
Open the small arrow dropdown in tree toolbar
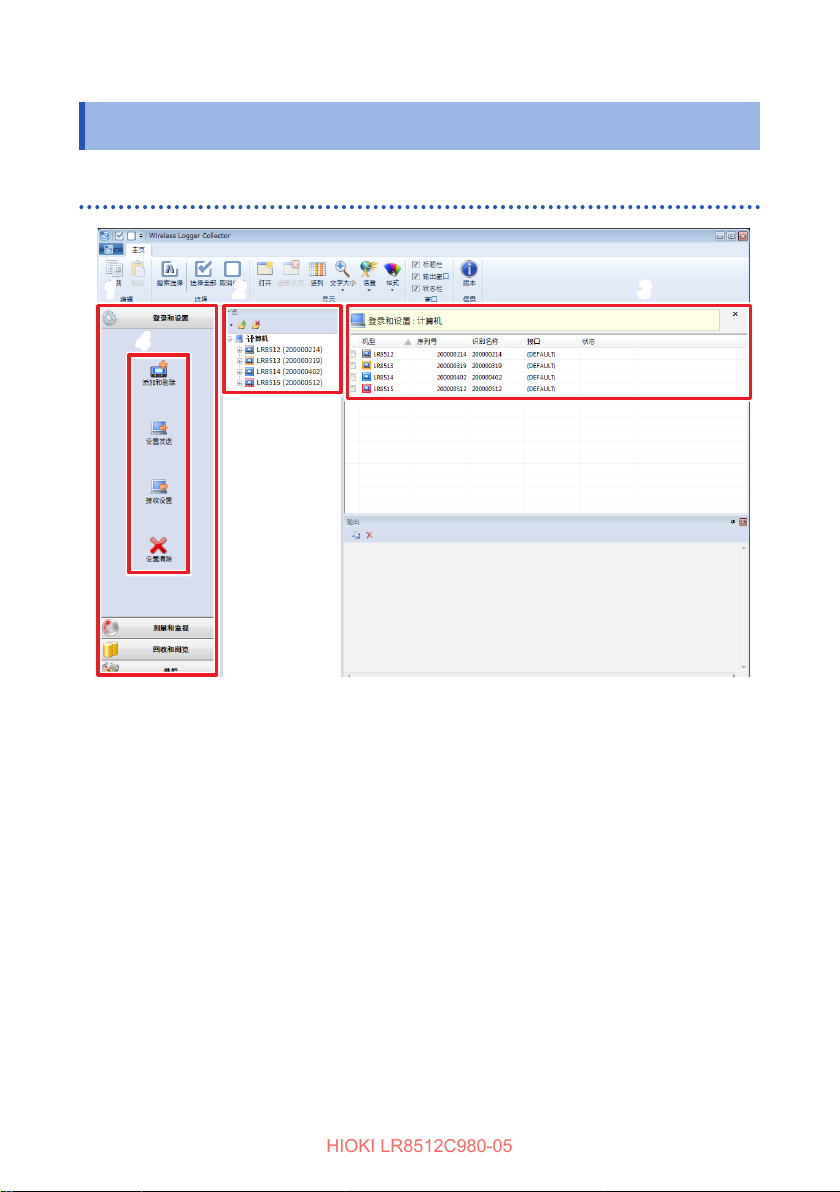tap(231, 325)
